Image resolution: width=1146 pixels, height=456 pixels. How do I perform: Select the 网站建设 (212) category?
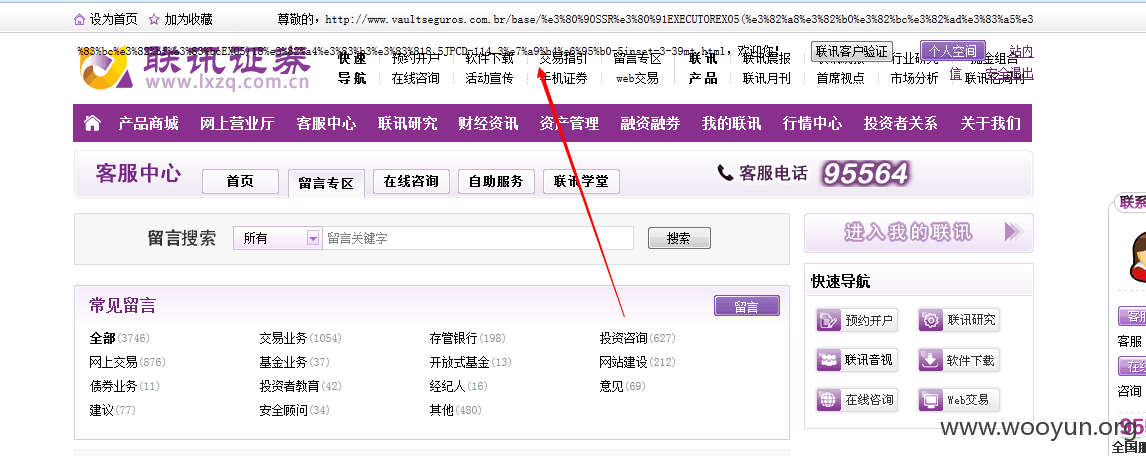click(637, 362)
